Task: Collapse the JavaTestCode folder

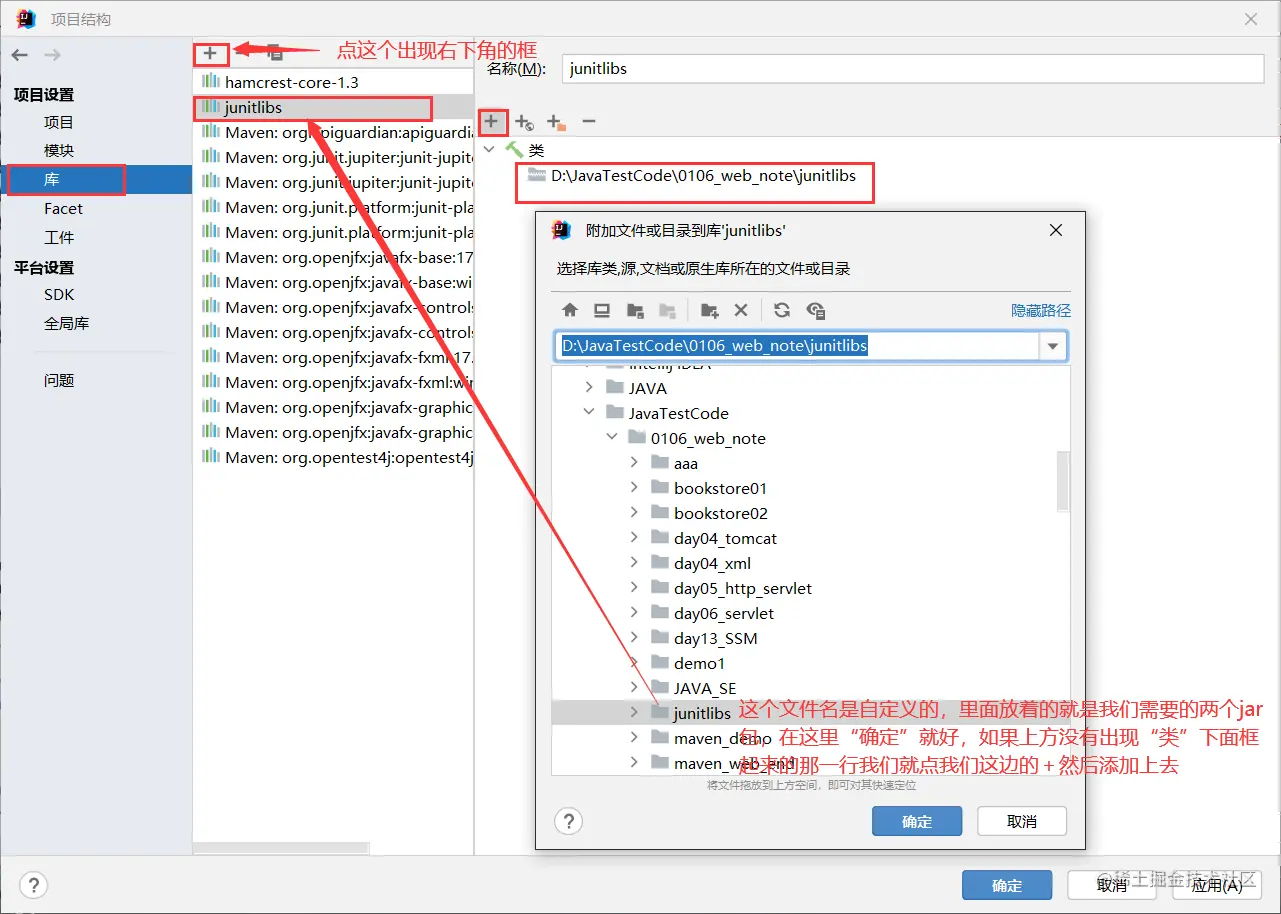Action: coord(590,412)
